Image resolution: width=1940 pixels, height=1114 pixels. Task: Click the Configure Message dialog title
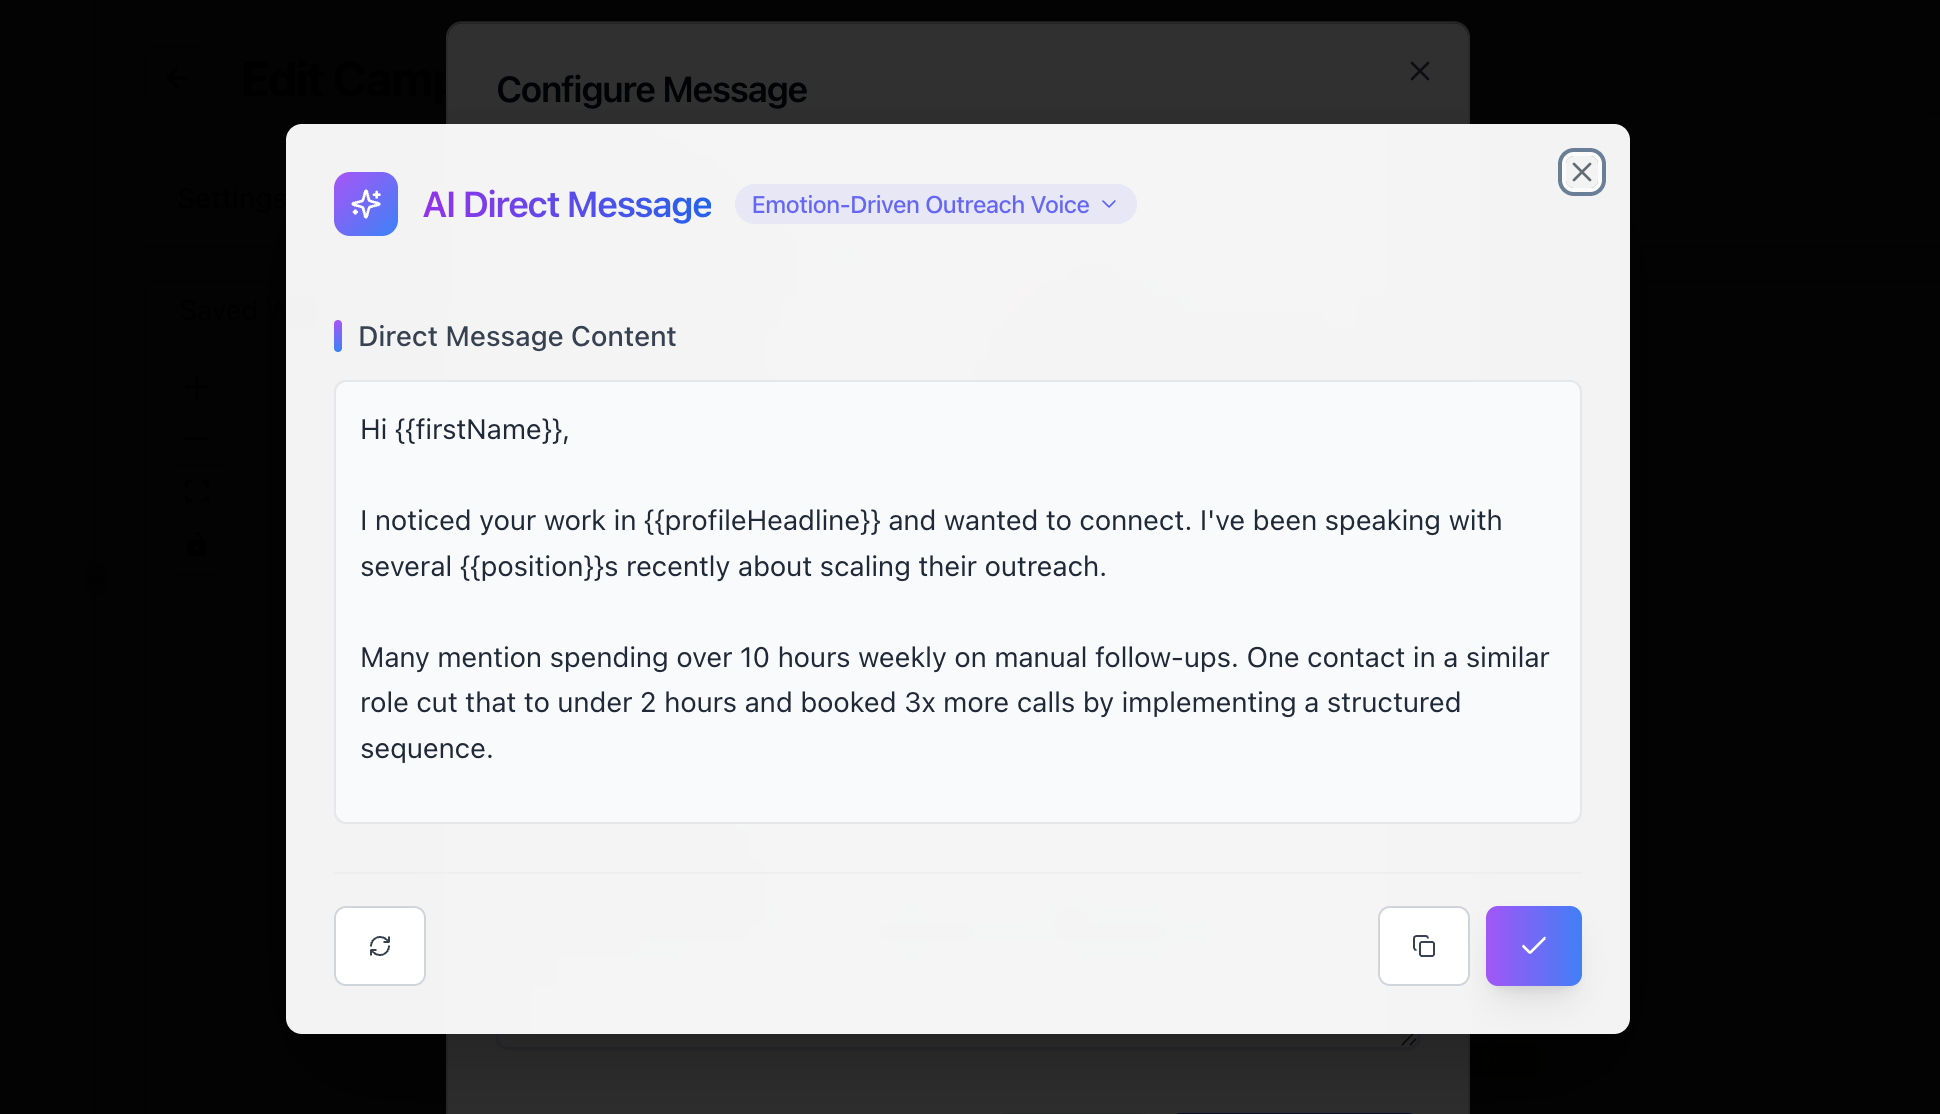[x=652, y=90]
